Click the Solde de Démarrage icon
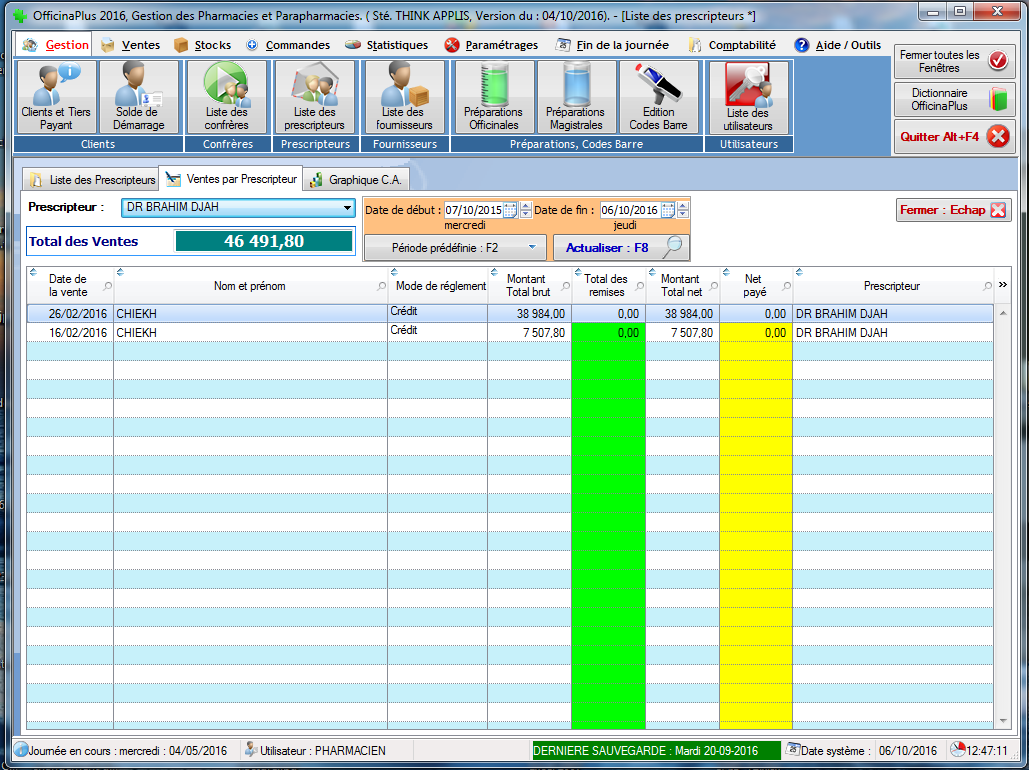This screenshot has height=770, width=1029. [x=140, y=97]
